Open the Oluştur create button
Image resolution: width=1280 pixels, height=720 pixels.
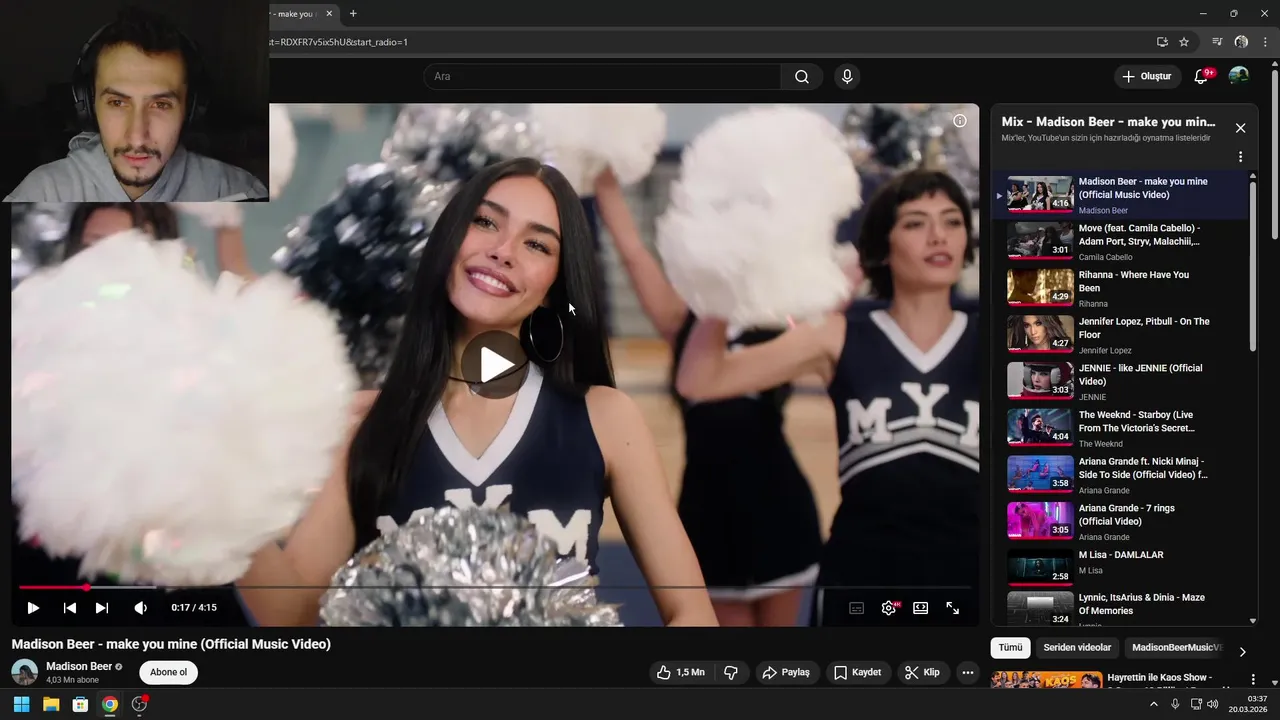1146,77
